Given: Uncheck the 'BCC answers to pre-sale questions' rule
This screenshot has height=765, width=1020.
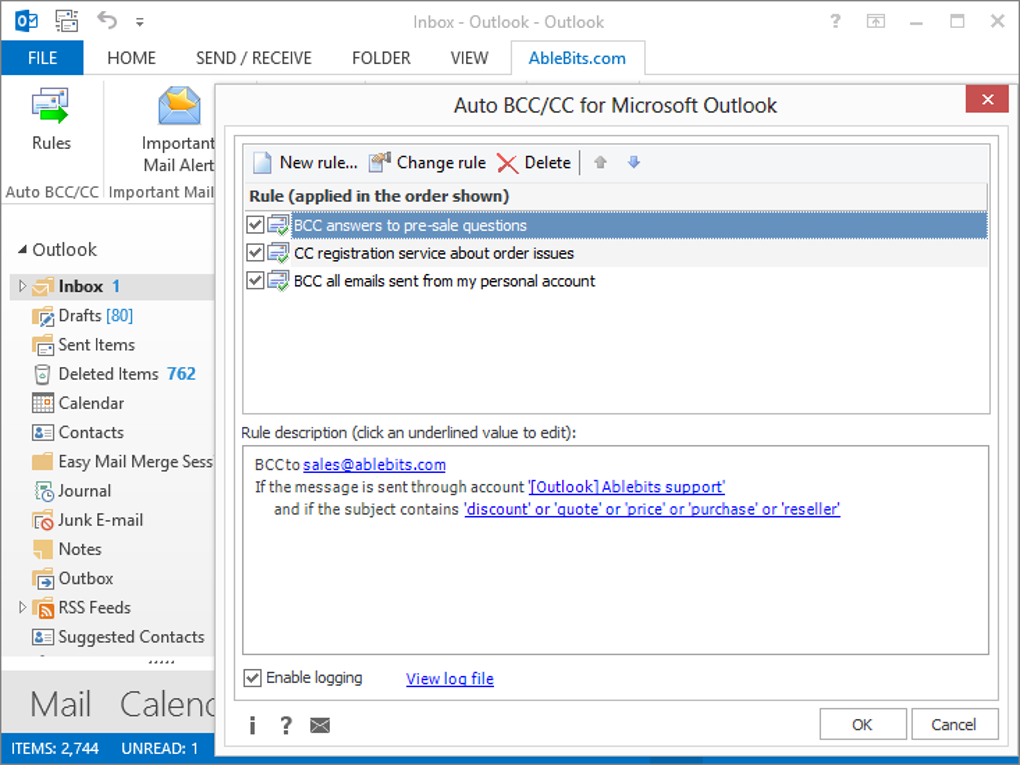Looking at the screenshot, I should (x=255, y=224).
